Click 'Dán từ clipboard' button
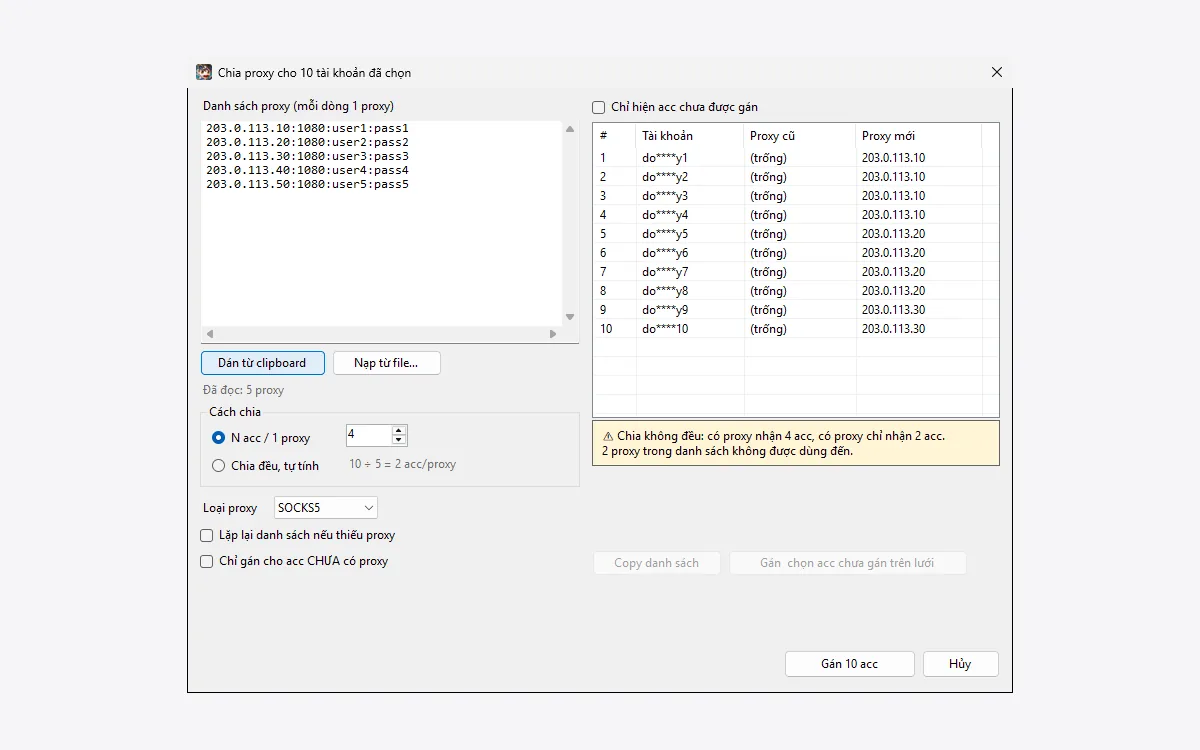This screenshot has height=750, width=1200. coord(263,363)
